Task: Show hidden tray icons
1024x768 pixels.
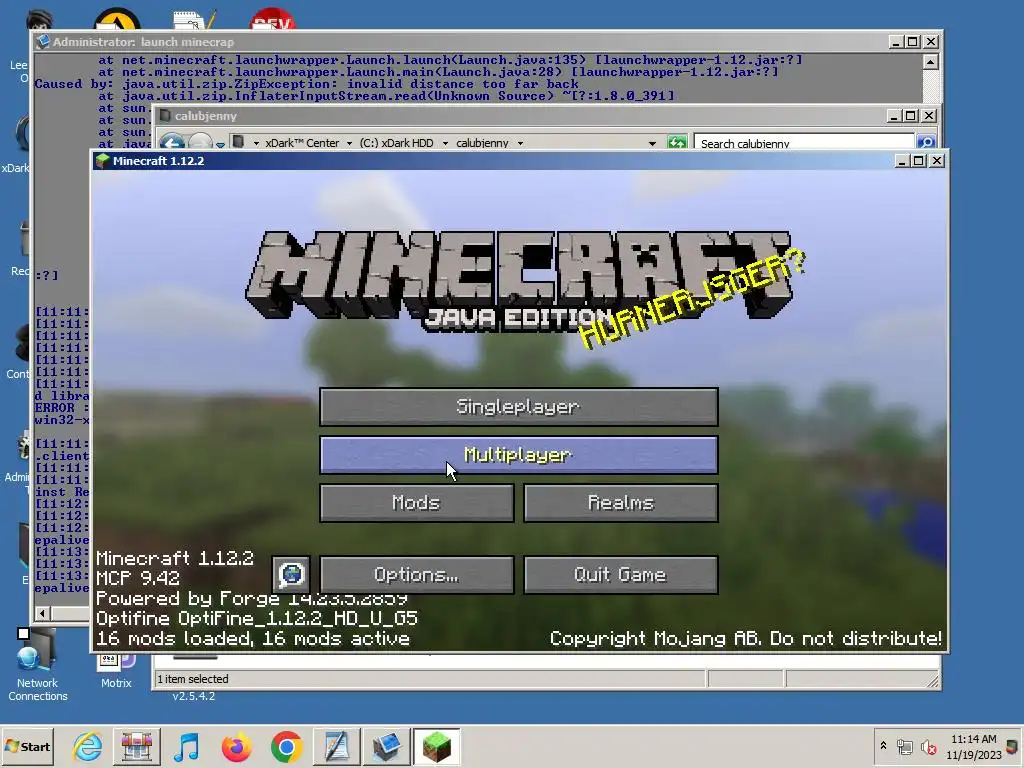Action: pos(884,746)
